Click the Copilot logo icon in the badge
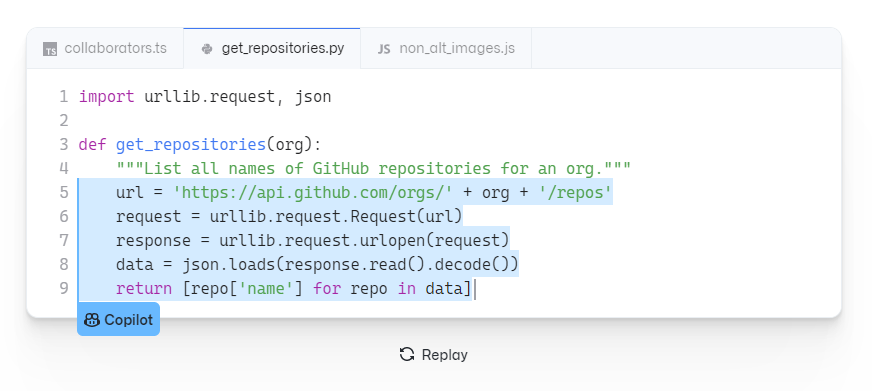872x391 pixels. point(92,320)
